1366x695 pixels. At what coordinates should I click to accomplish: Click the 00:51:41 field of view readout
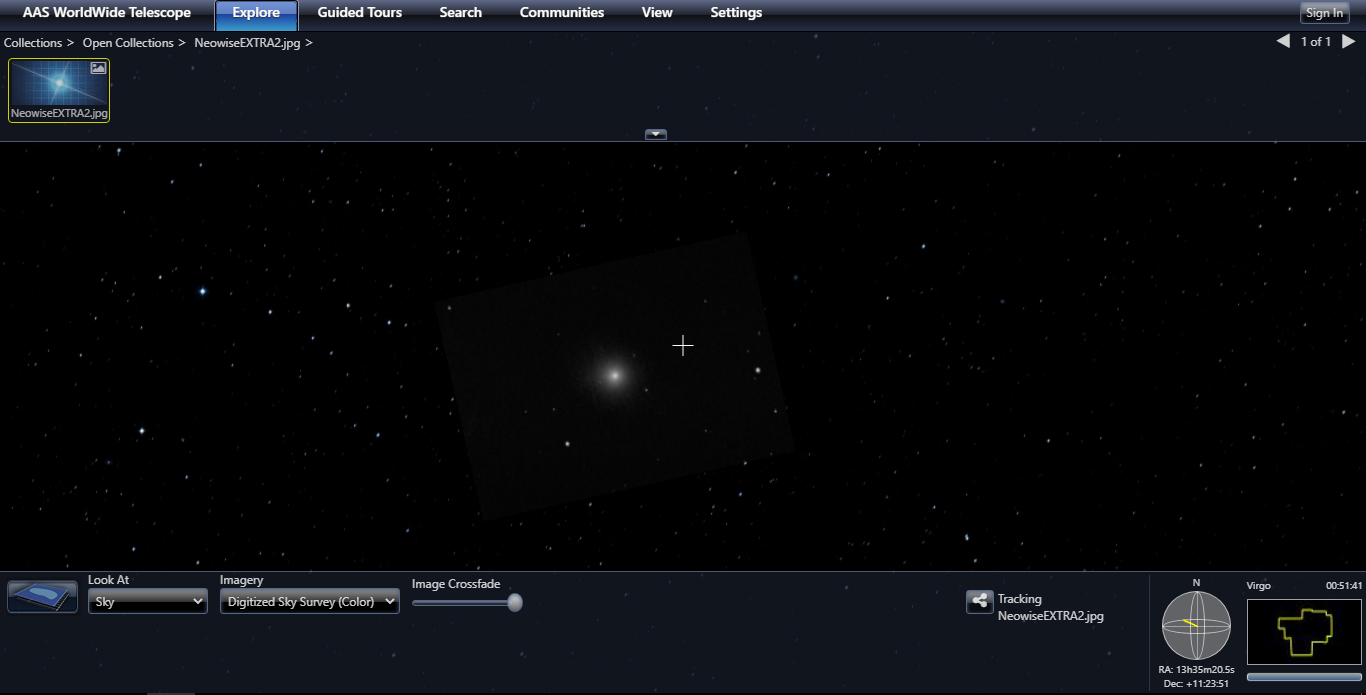[1344, 586]
